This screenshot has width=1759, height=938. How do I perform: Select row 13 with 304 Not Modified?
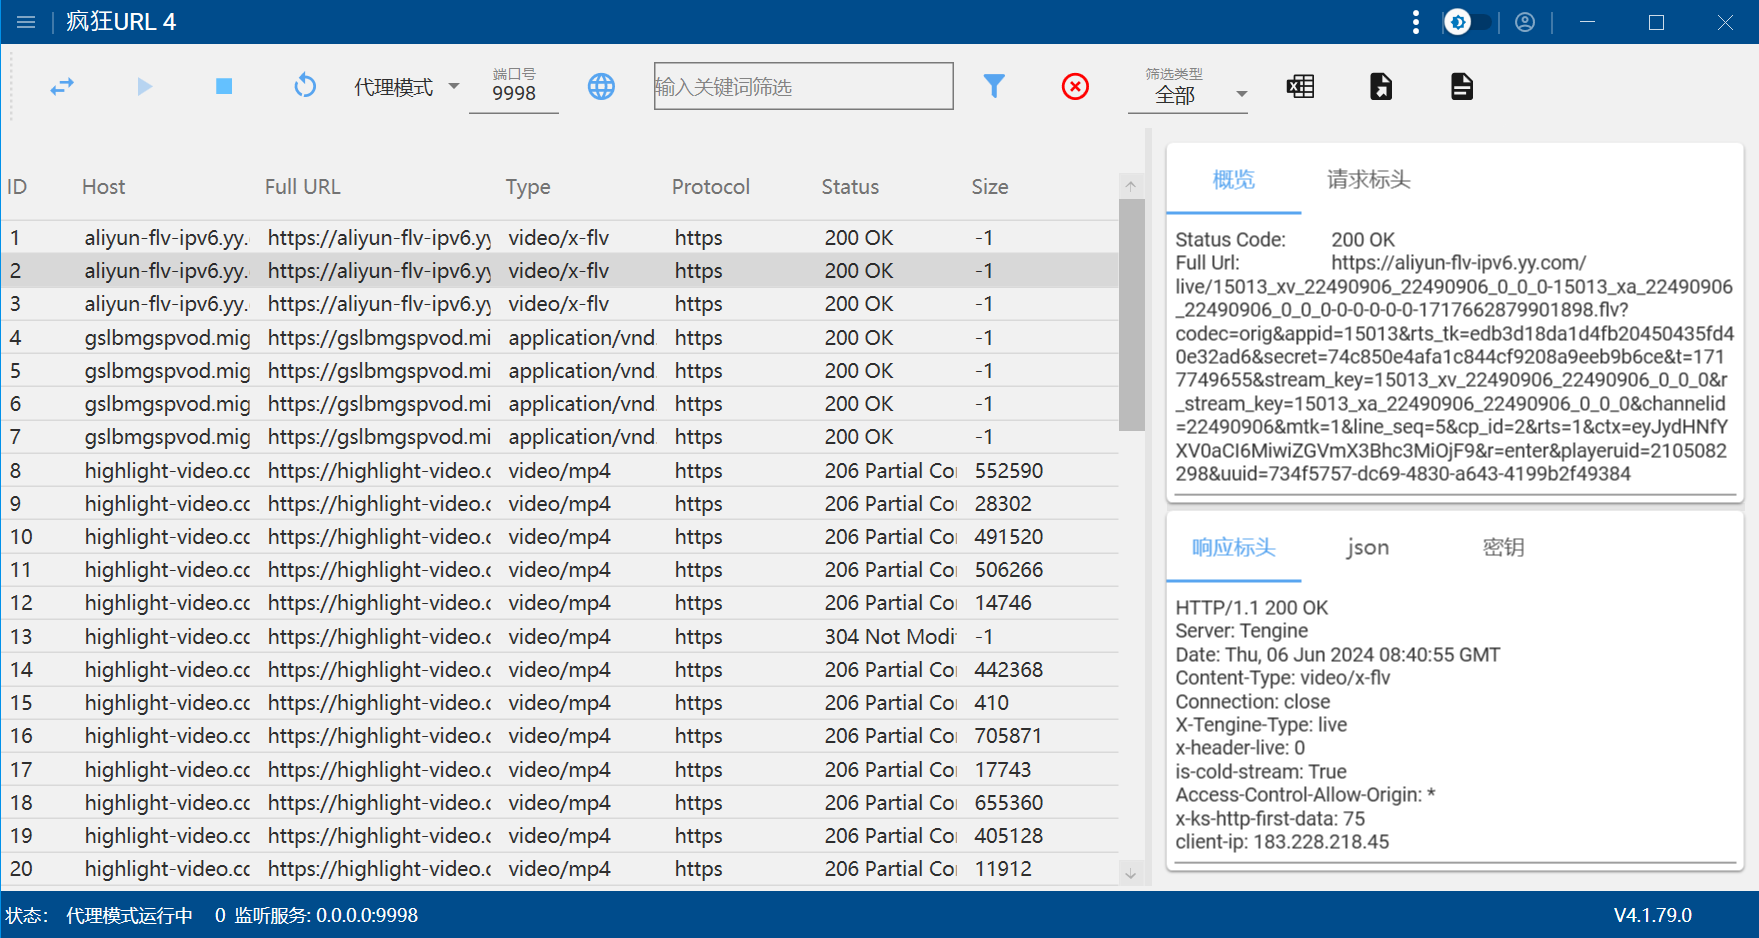(560, 637)
